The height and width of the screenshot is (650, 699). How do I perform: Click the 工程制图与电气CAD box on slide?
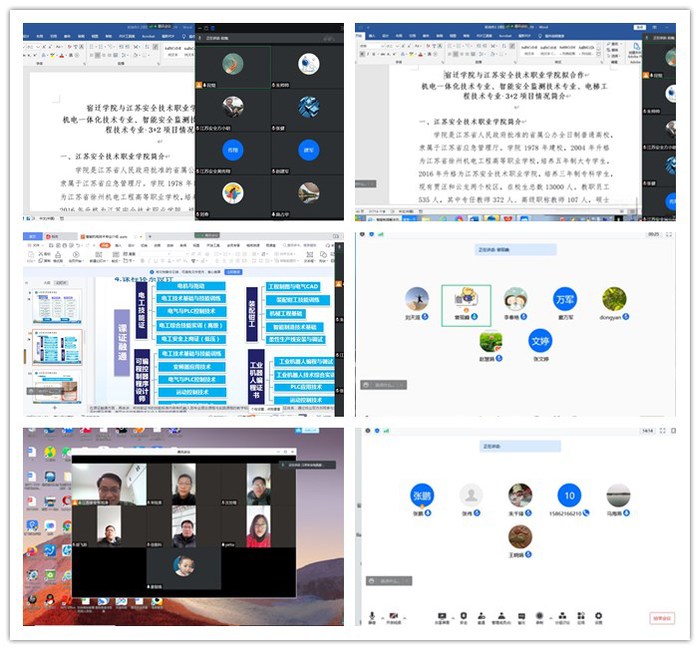294,286
